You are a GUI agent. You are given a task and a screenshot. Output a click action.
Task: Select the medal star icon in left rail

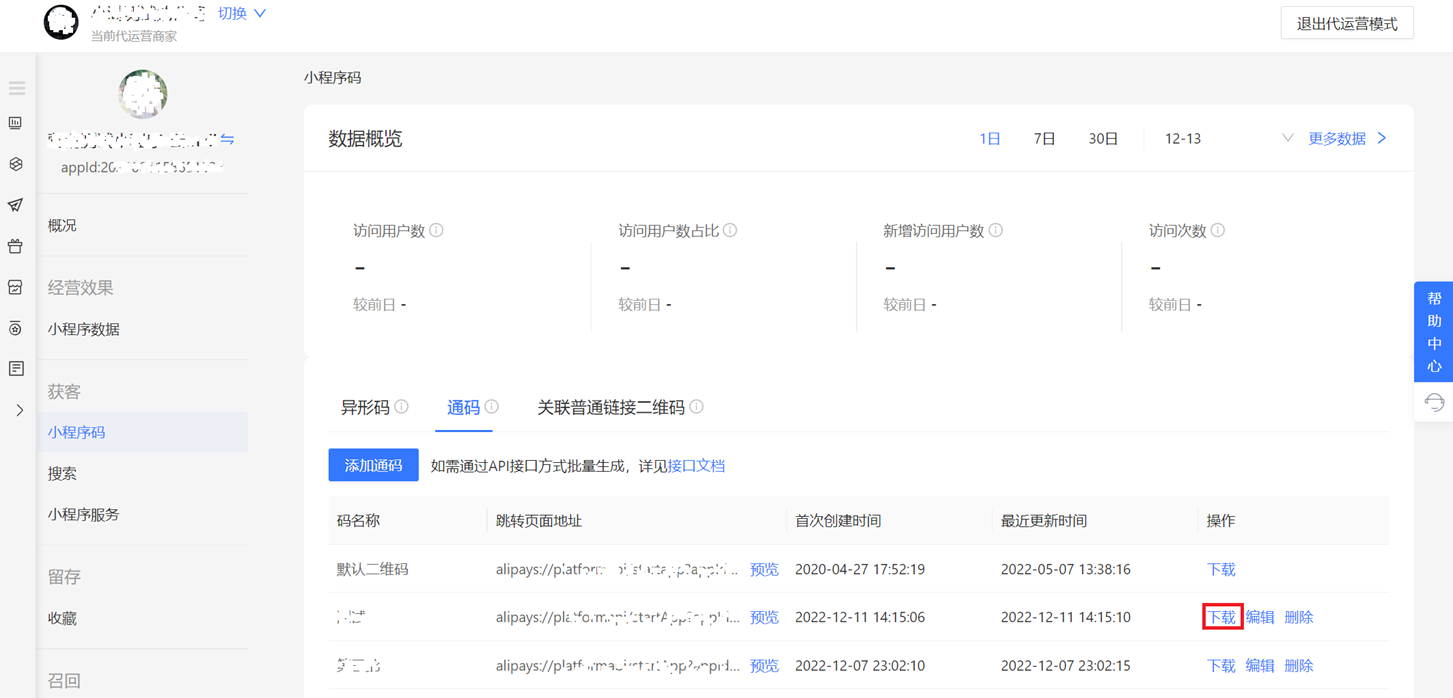(x=16, y=328)
